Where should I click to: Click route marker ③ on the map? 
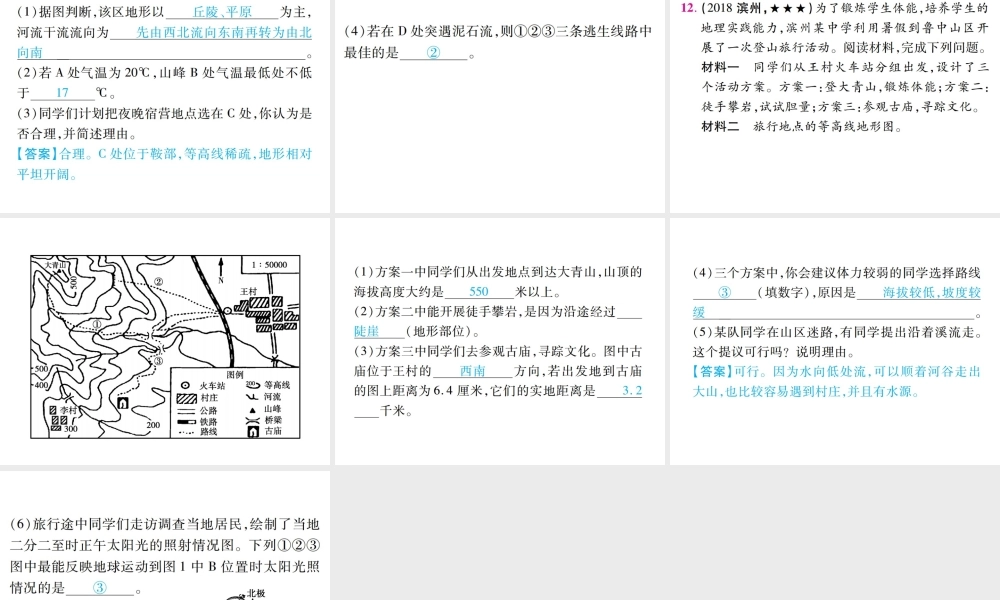click(x=159, y=362)
